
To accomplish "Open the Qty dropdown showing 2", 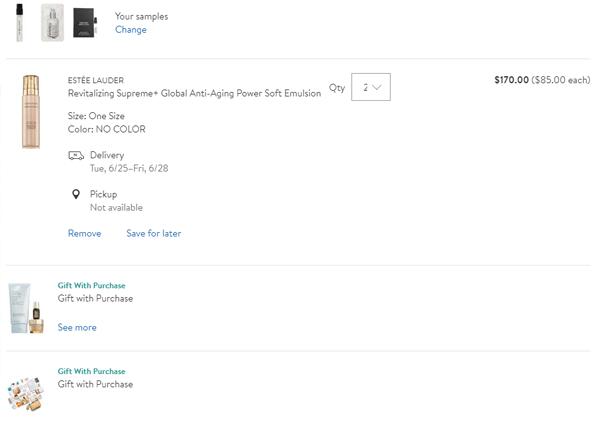I will point(370,87).
